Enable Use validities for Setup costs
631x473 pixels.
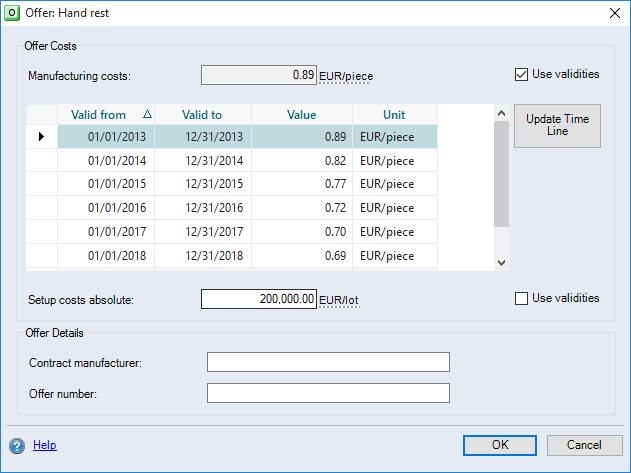[x=521, y=298]
